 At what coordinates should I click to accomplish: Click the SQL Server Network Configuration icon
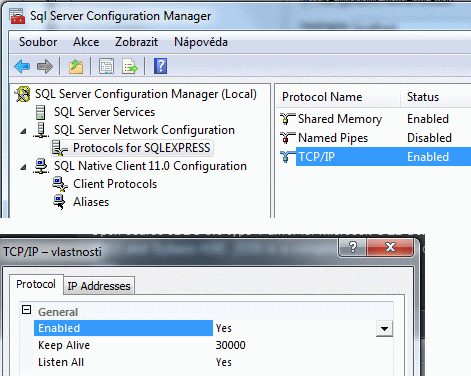click(x=41, y=130)
